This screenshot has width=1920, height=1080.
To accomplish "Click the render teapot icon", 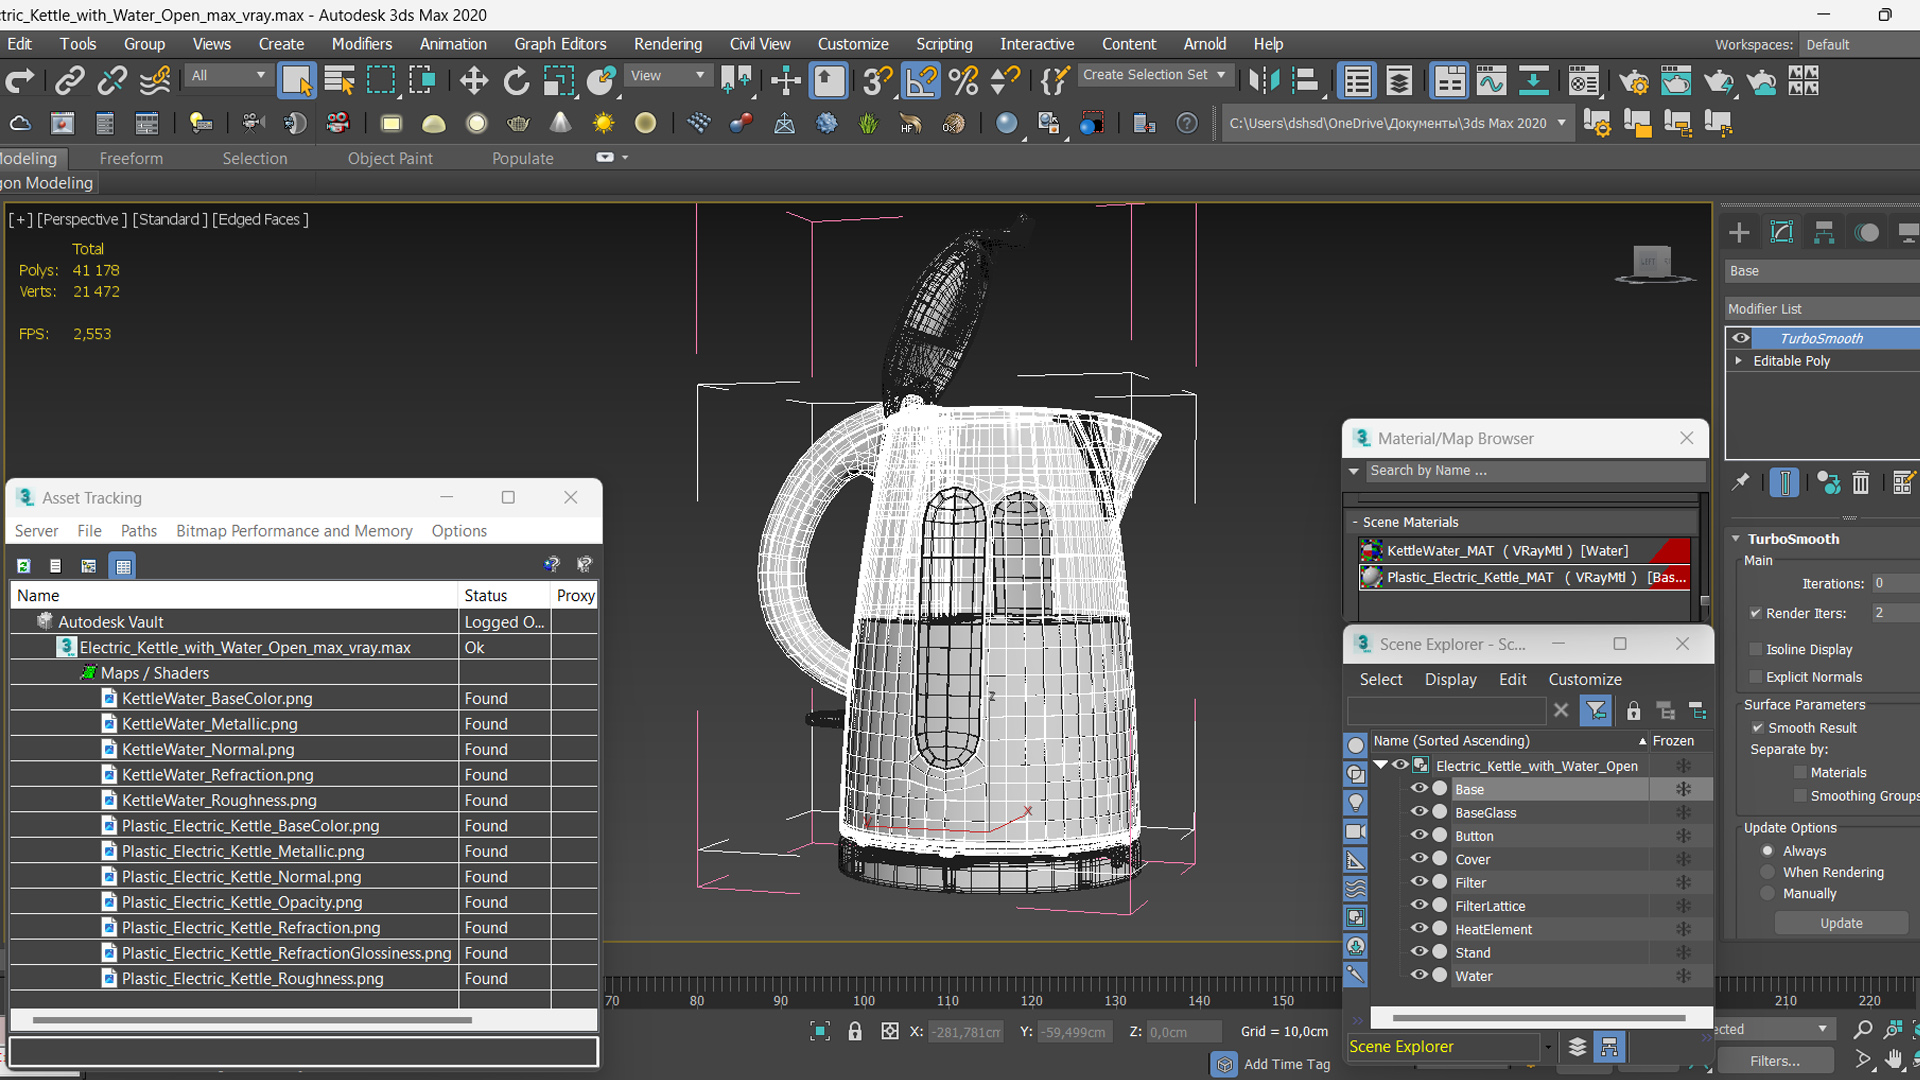I will point(1718,81).
